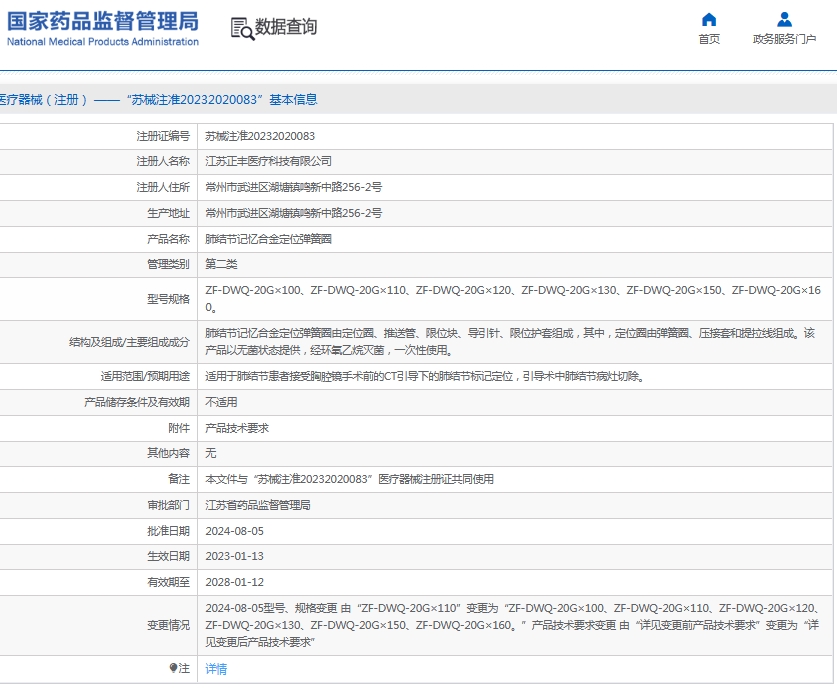
Task: Click the 变更情况 row label
Action: click(169, 626)
